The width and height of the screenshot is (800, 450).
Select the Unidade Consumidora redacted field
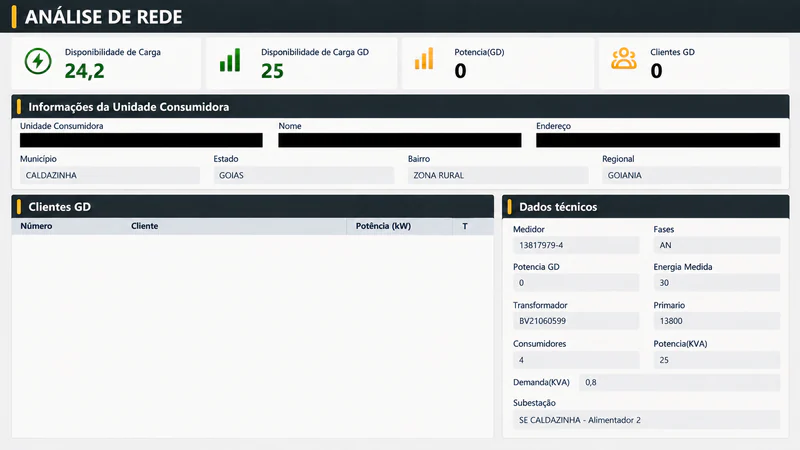(141, 140)
